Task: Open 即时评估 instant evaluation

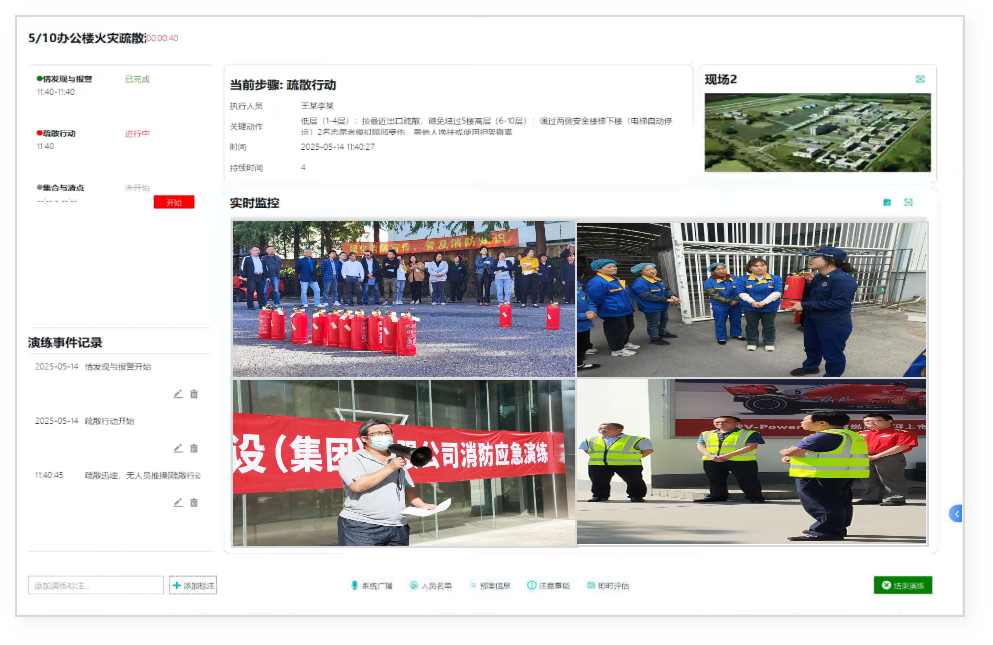Action: pyautogui.click(x=607, y=586)
